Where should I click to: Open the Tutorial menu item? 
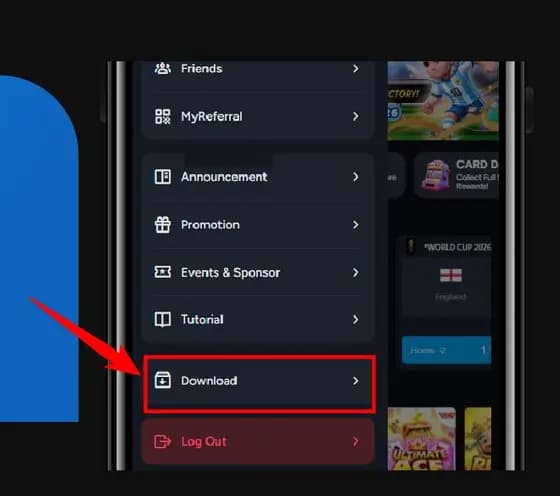(258, 319)
